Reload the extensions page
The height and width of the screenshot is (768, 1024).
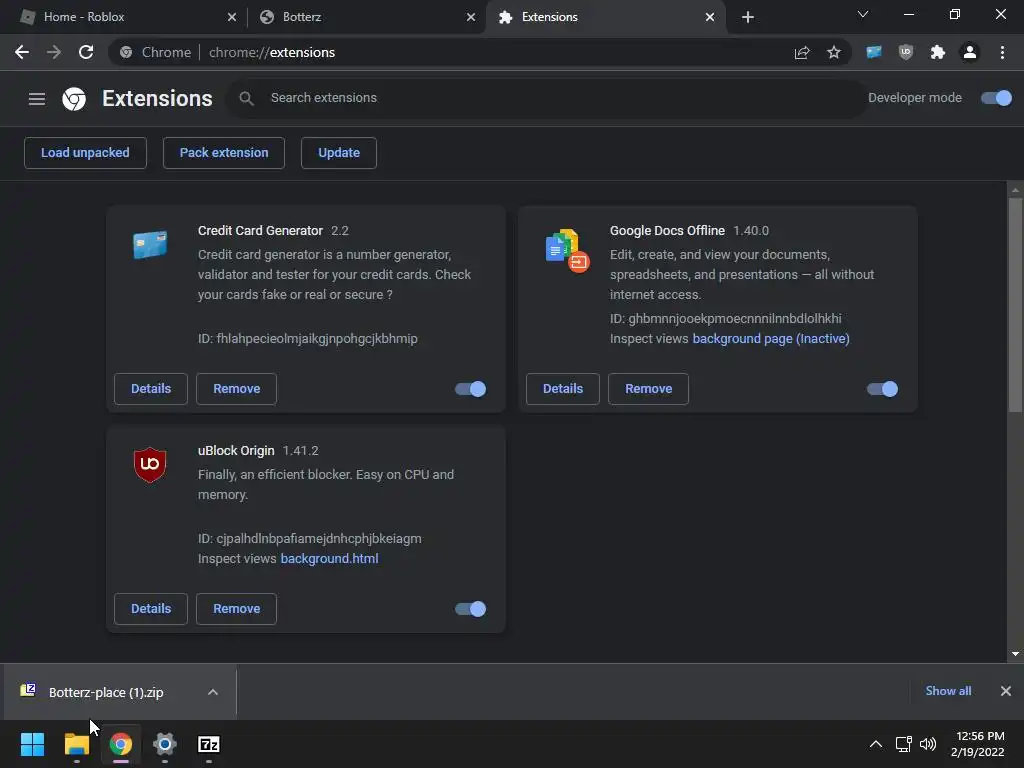point(86,52)
